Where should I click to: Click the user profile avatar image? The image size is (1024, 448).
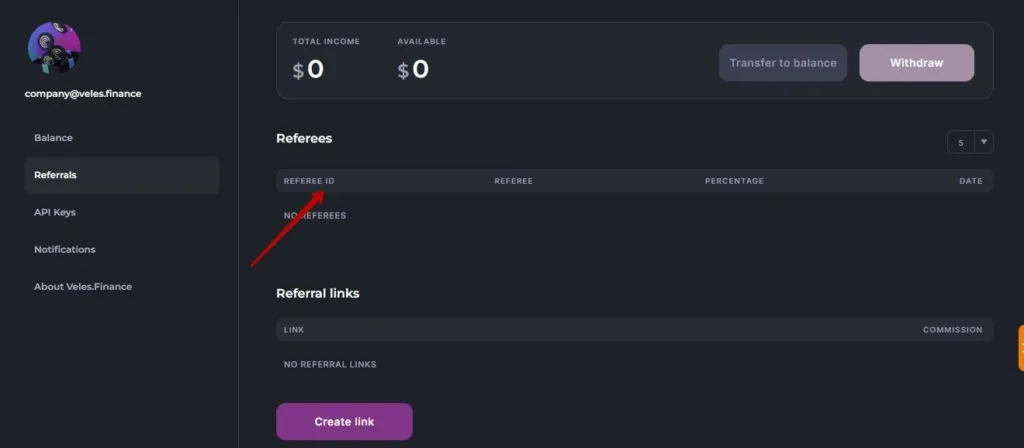54,49
